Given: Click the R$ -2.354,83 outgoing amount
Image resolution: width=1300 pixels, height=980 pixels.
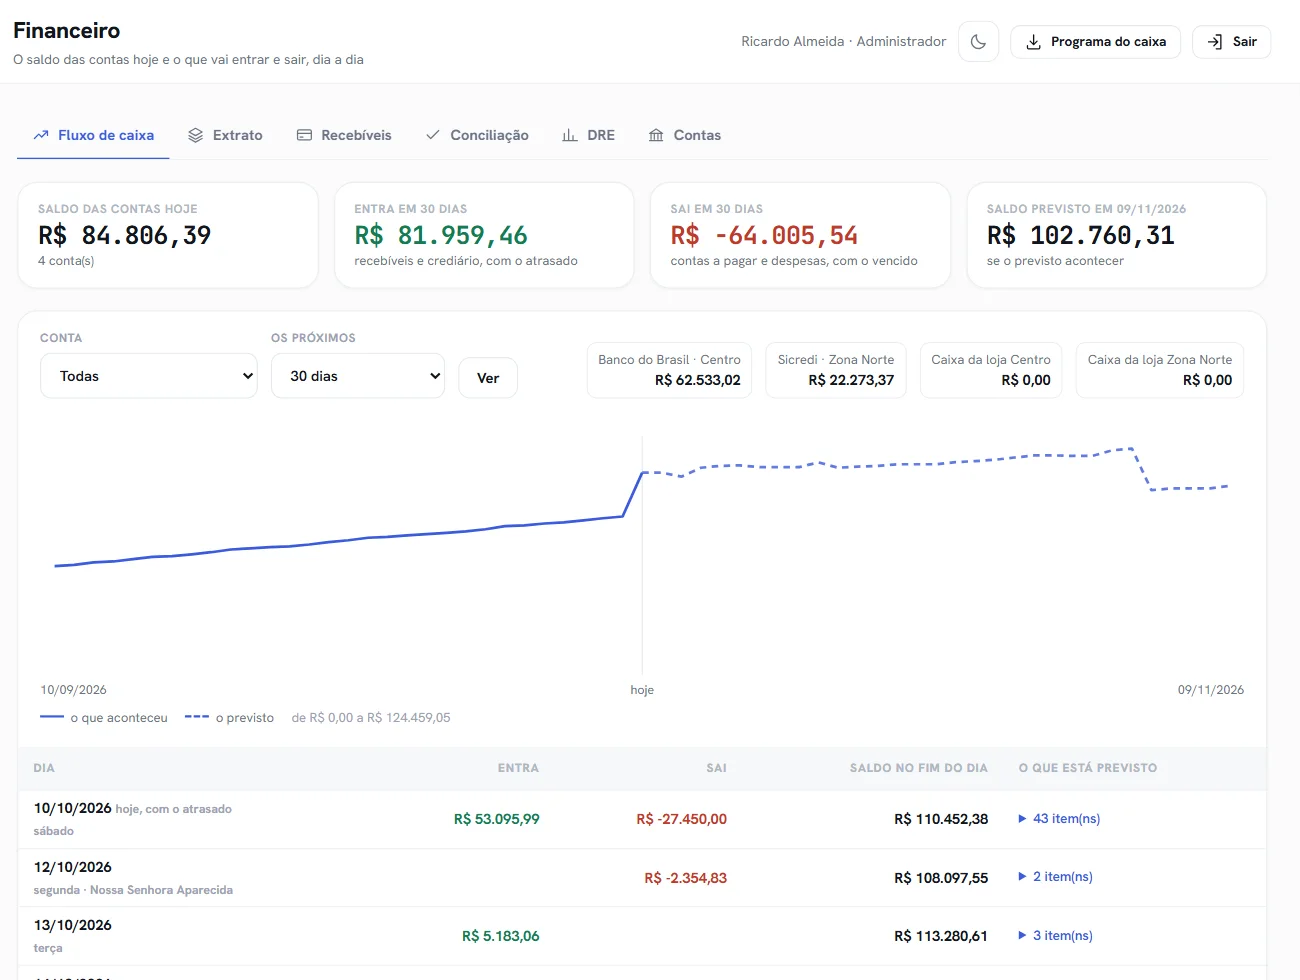Looking at the screenshot, I should 686,878.
